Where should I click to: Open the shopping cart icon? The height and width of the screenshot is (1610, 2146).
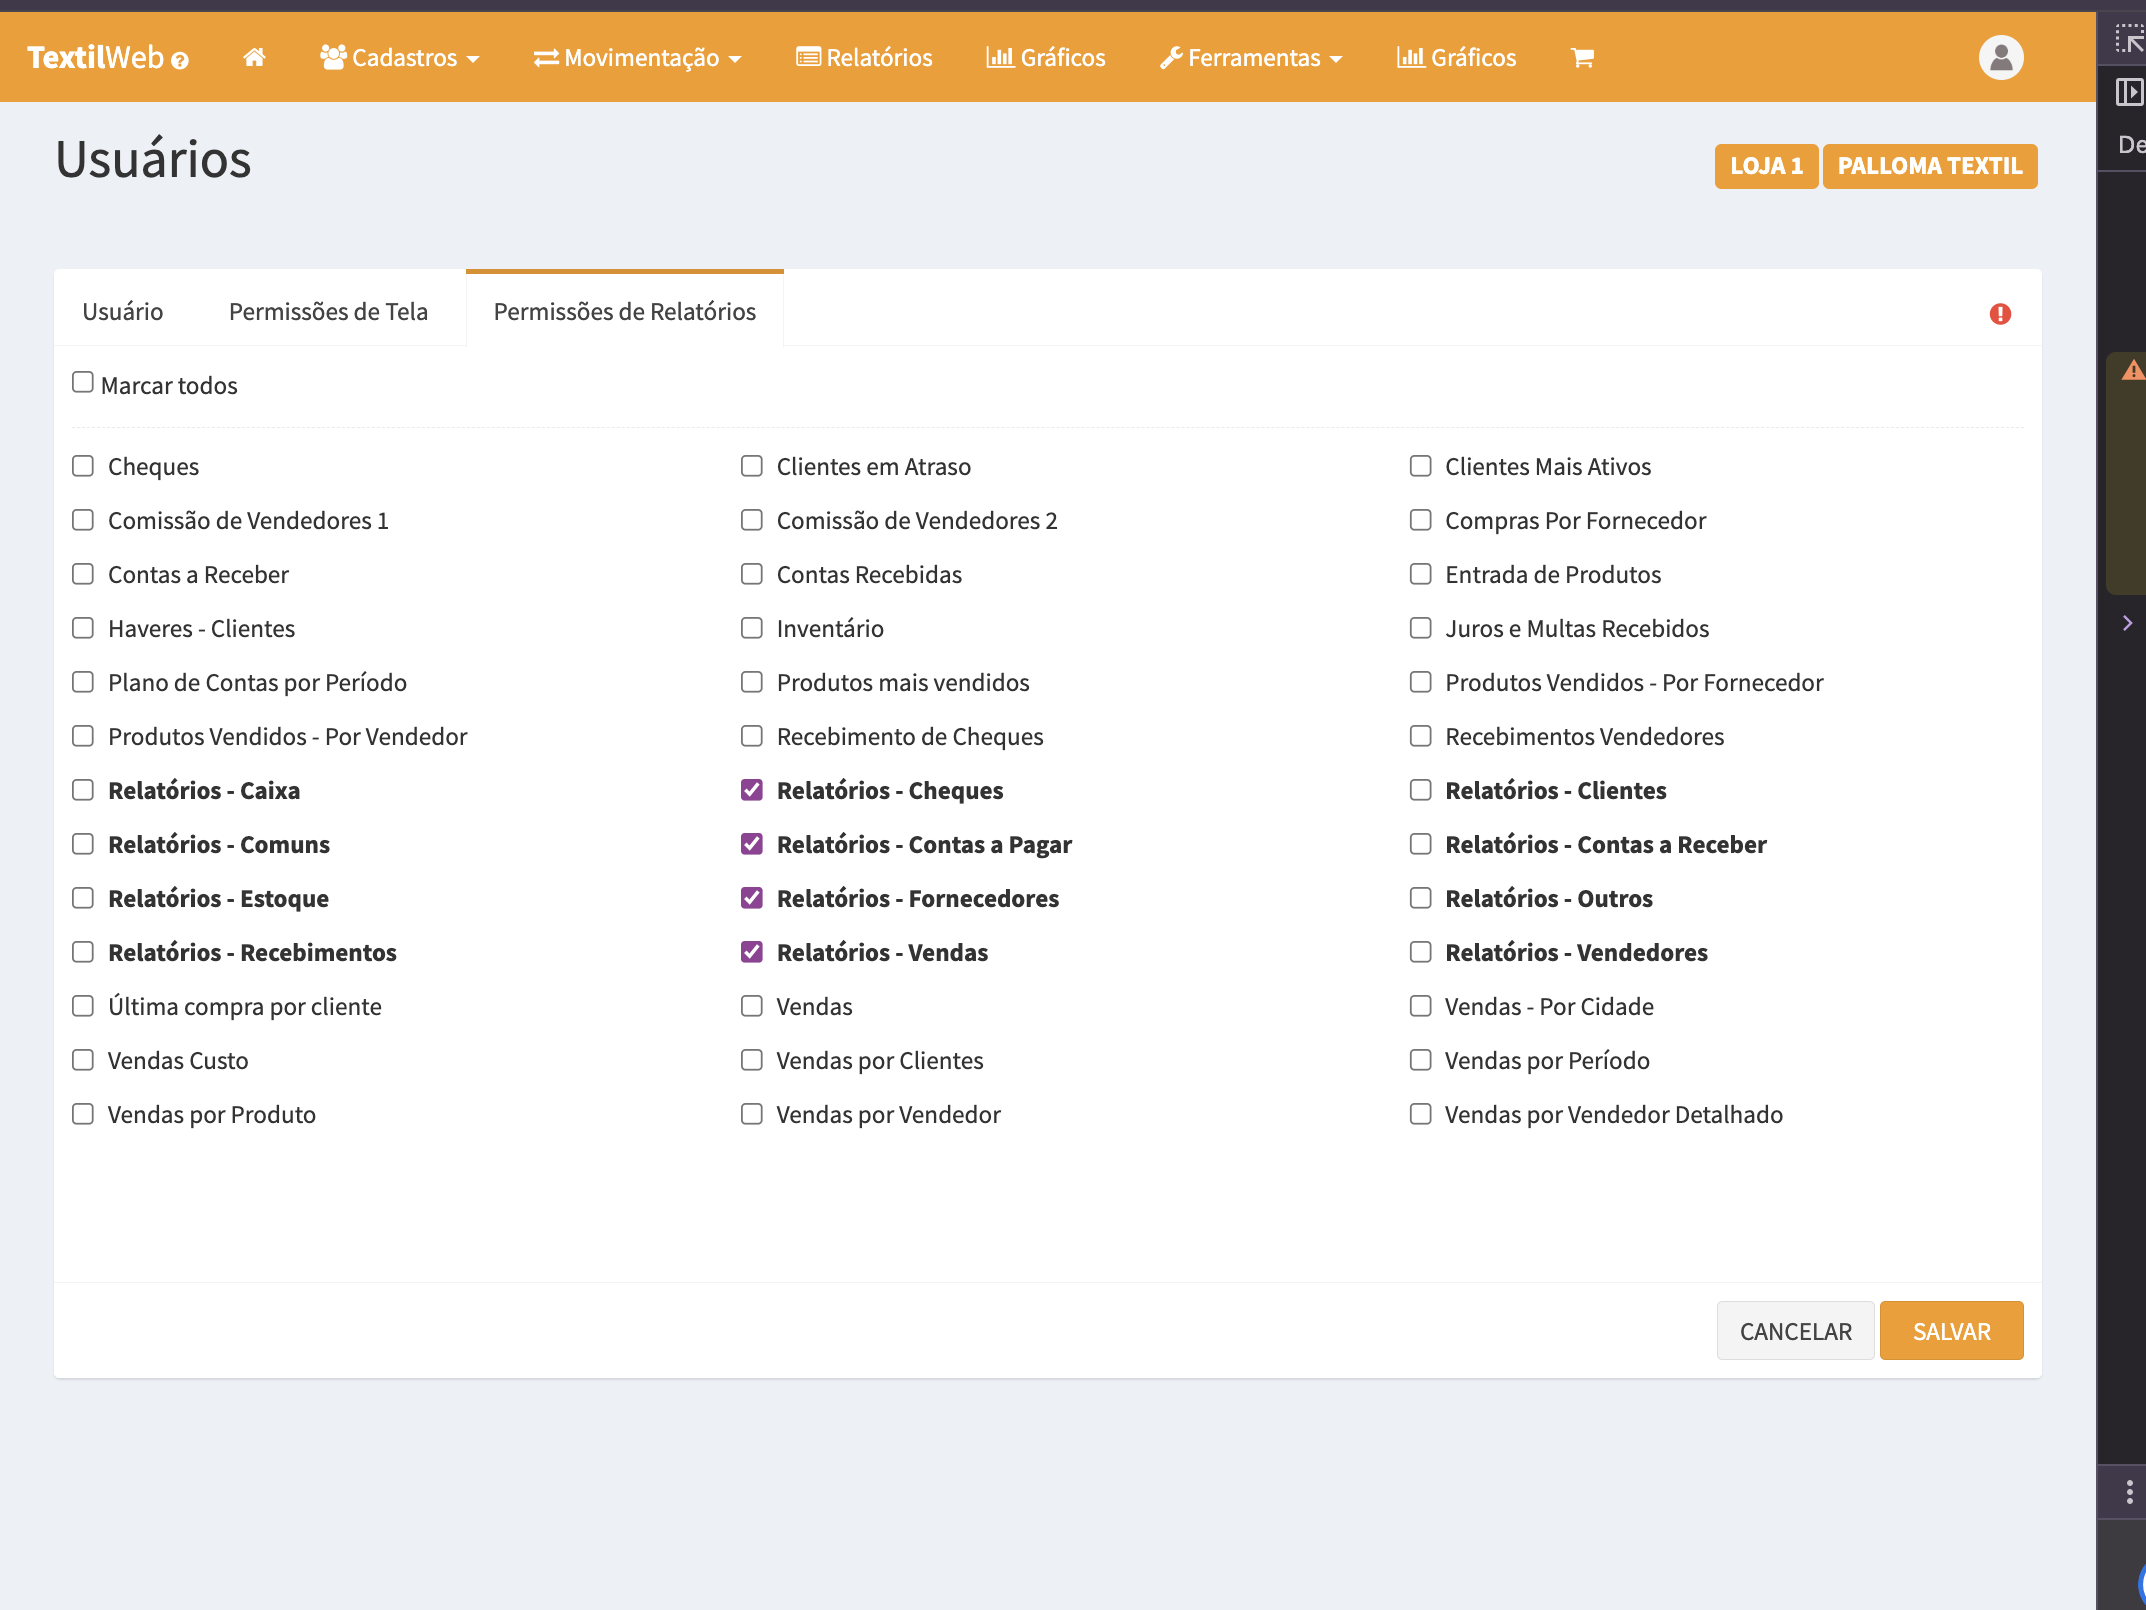click(x=1582, y=58)
